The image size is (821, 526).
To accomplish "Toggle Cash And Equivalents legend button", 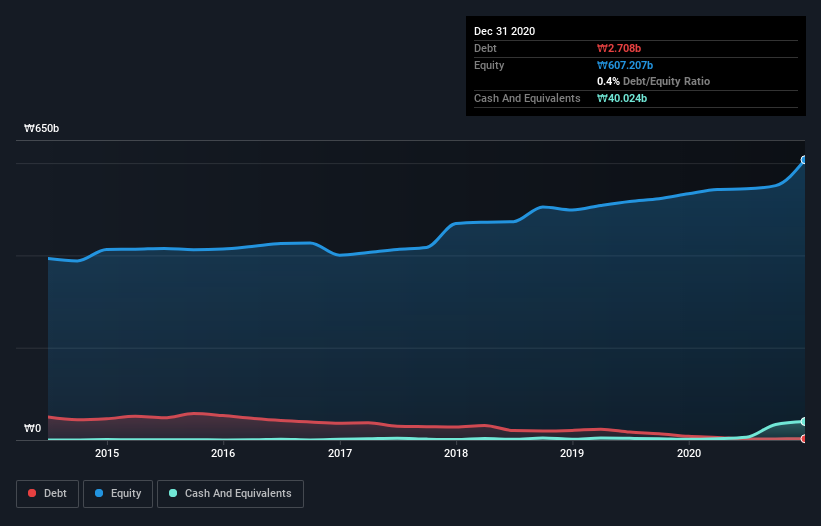I will 230,494.
